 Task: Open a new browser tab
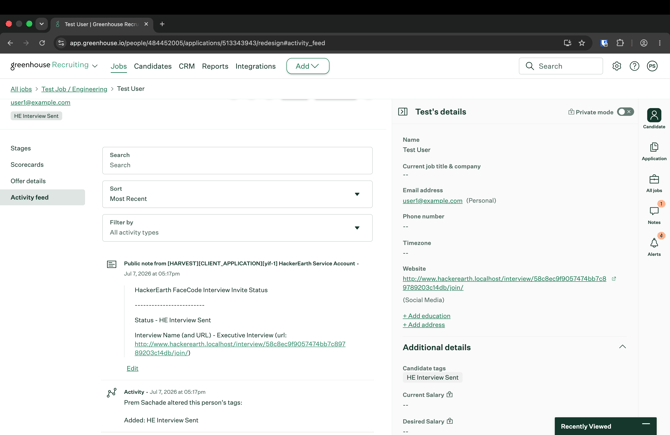point(162,24)
